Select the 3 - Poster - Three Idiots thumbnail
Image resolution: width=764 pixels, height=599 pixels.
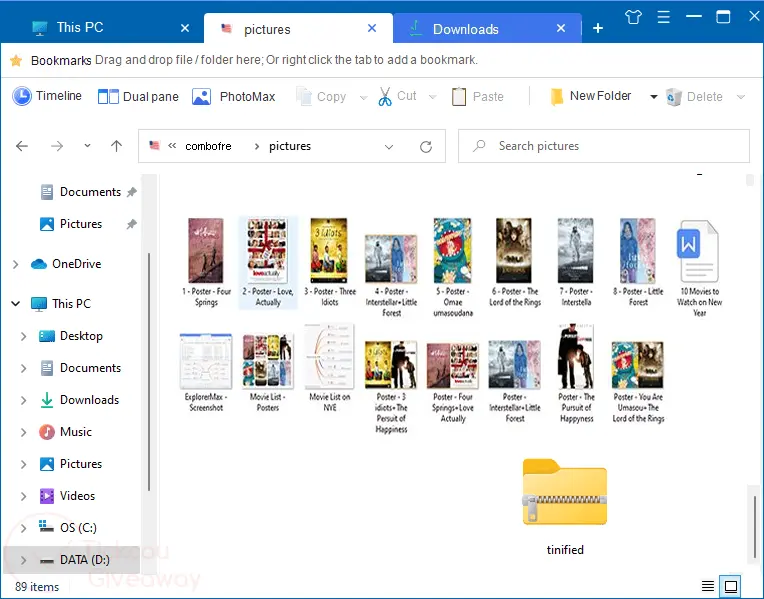click(330, 262)
